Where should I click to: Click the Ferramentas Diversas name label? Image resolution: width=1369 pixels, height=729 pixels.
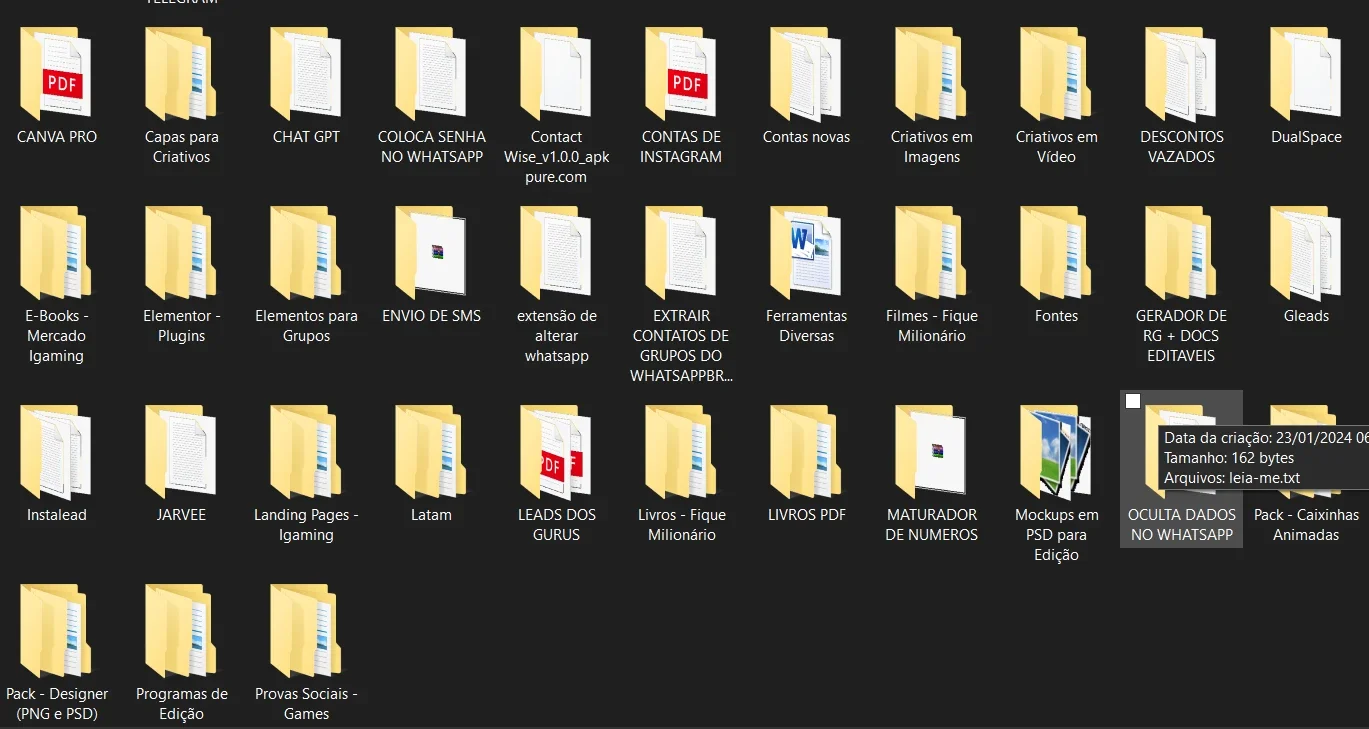[x=806, y=326]
